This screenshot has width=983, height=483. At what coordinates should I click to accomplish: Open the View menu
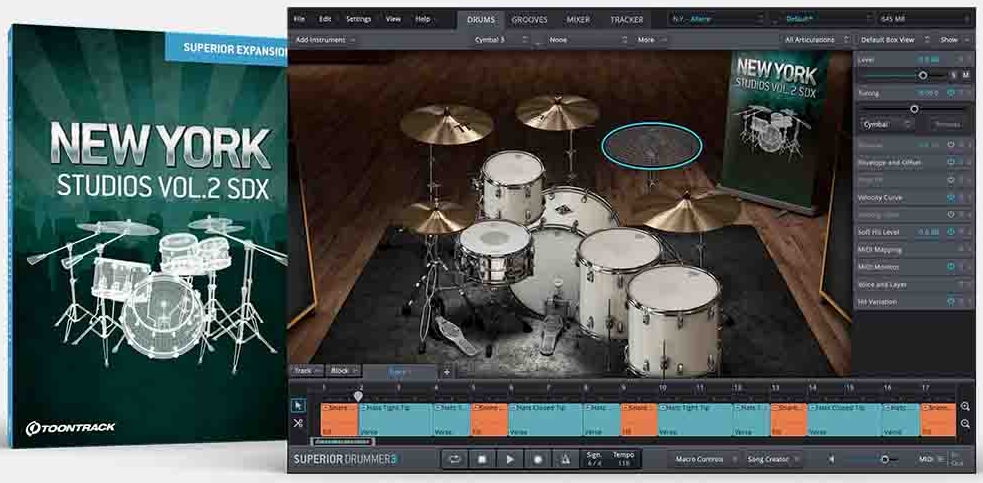pos(393,19)
